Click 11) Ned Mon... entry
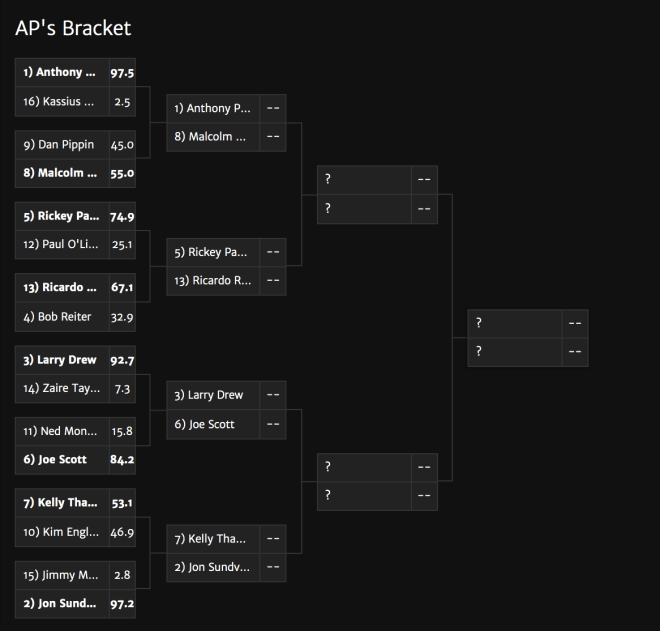Viewport: 660px width, 631px height. pyautogui.click(x=75, y=431)
